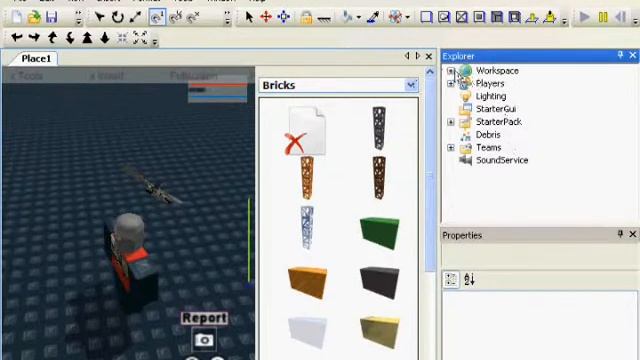Screen dimensions: 640x360
Task: Select the blue handles Resize tool
Action: (284, 17)
